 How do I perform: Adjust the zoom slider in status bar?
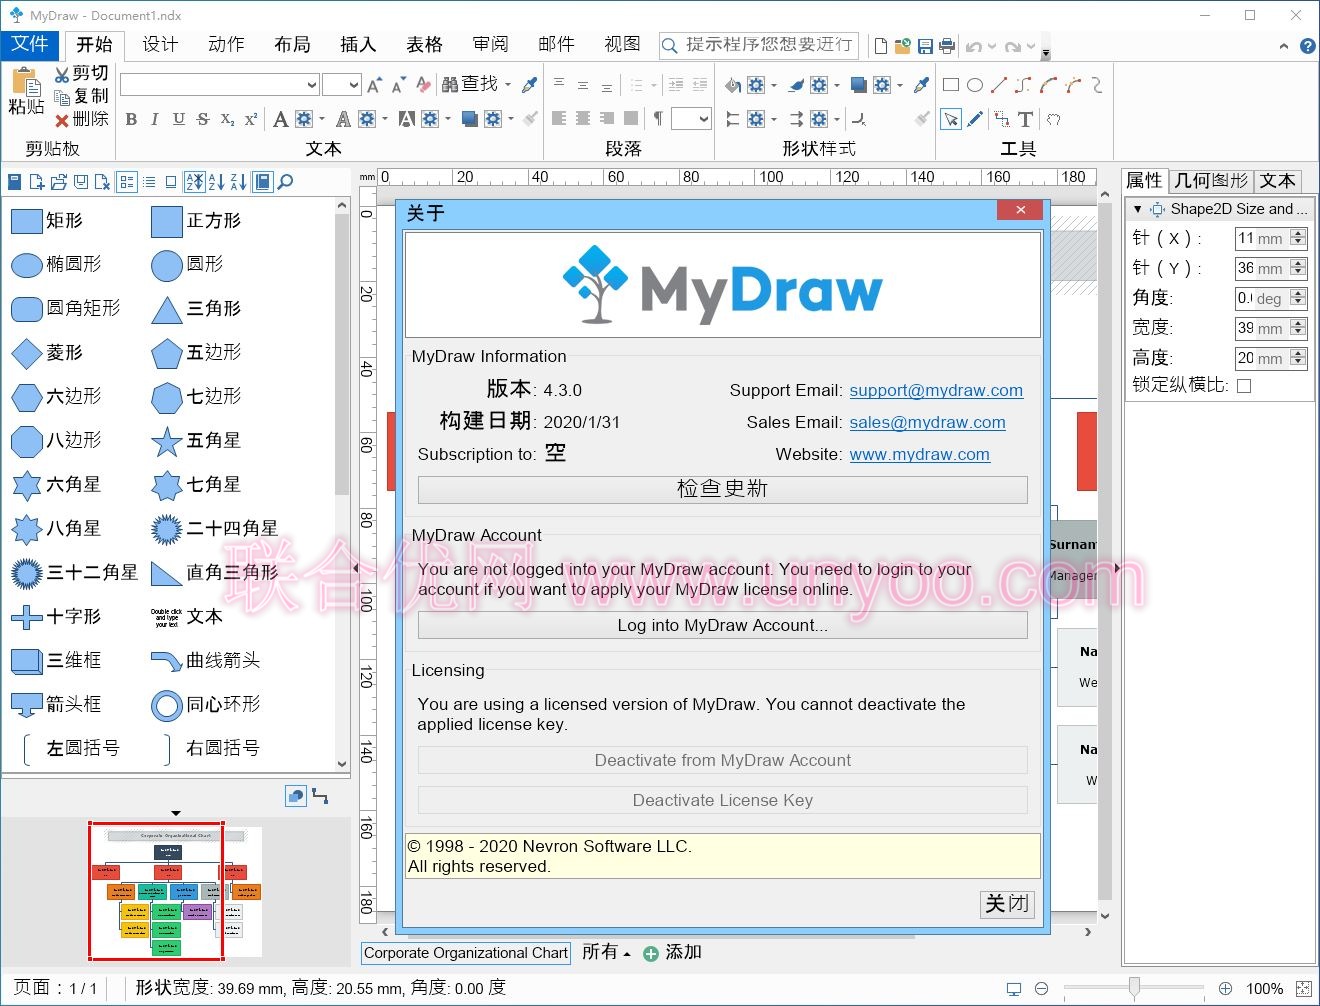tap(1134, 988)
